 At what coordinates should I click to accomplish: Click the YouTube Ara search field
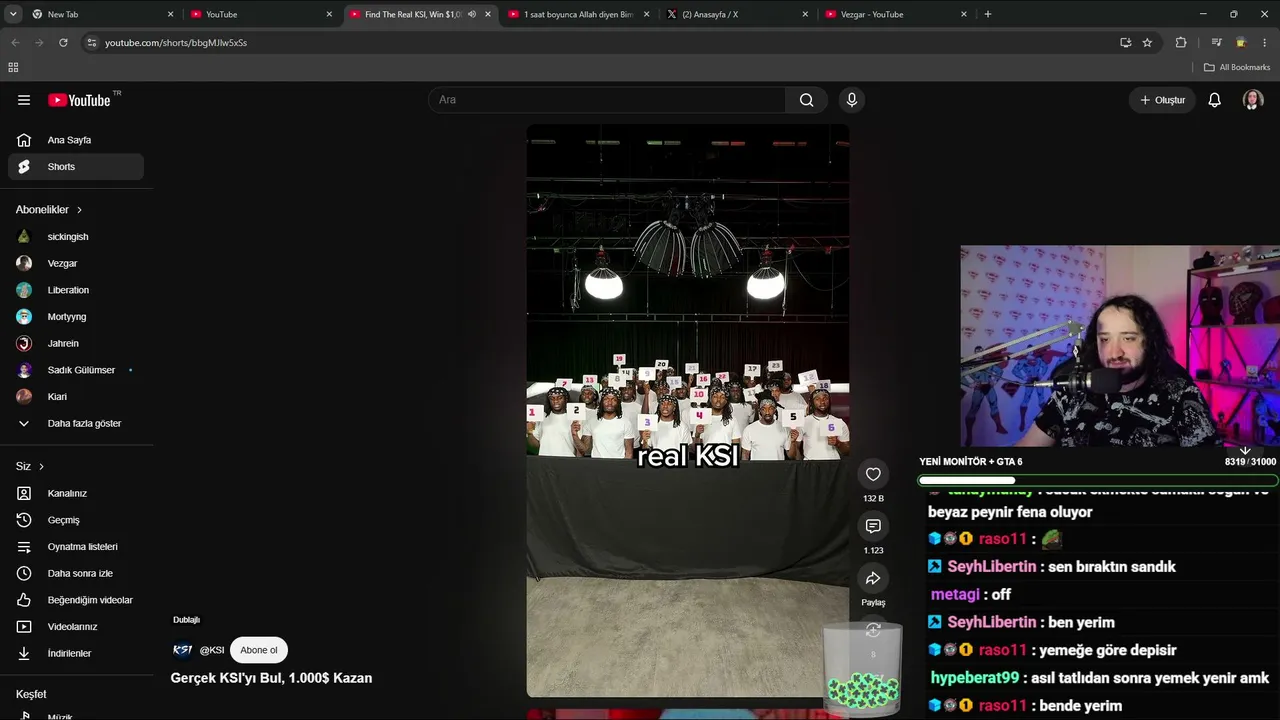[608, 100]
